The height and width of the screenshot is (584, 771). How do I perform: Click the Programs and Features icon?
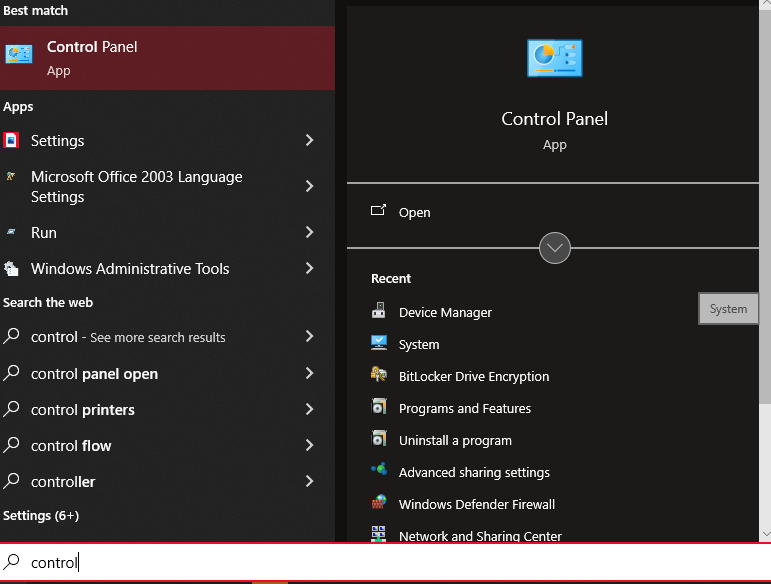pos(379,407)
